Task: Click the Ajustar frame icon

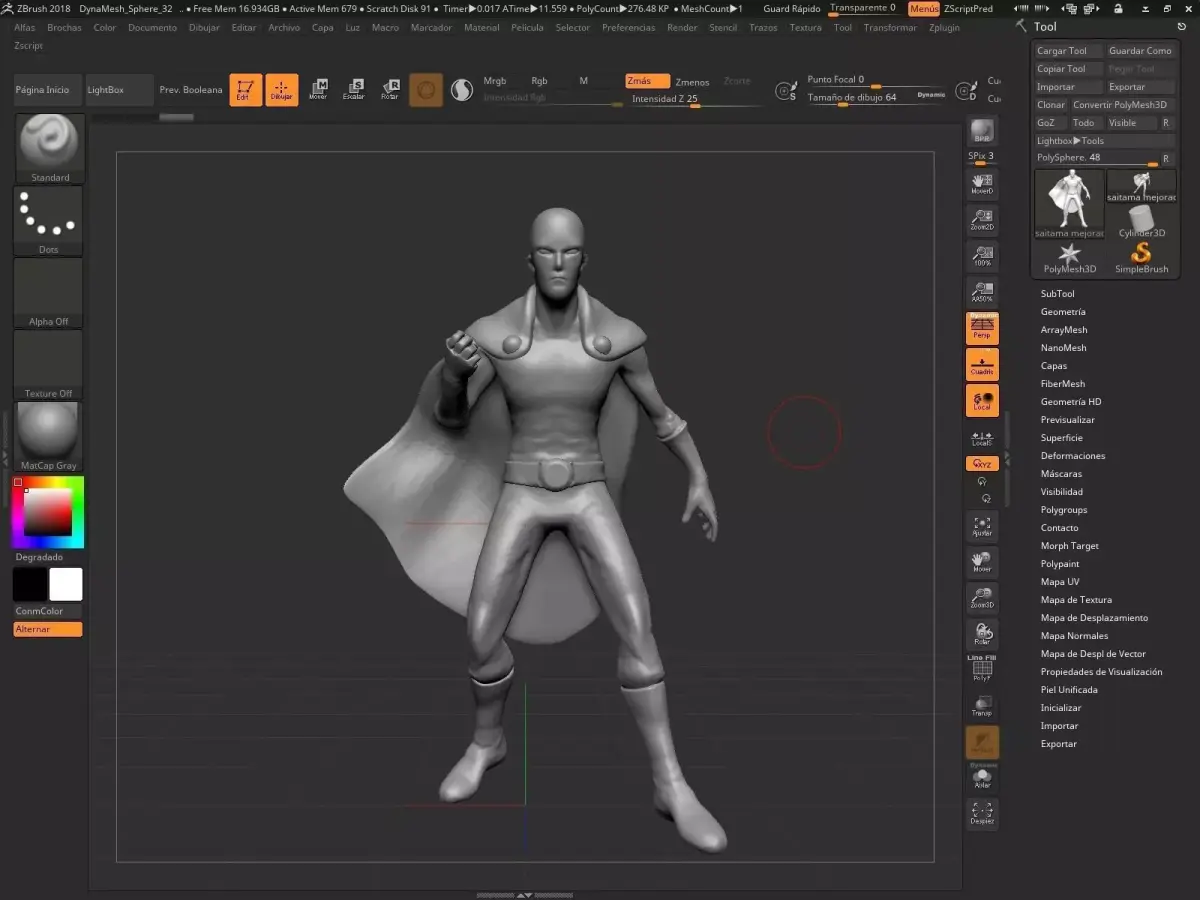Action: [x=982, y=527]
